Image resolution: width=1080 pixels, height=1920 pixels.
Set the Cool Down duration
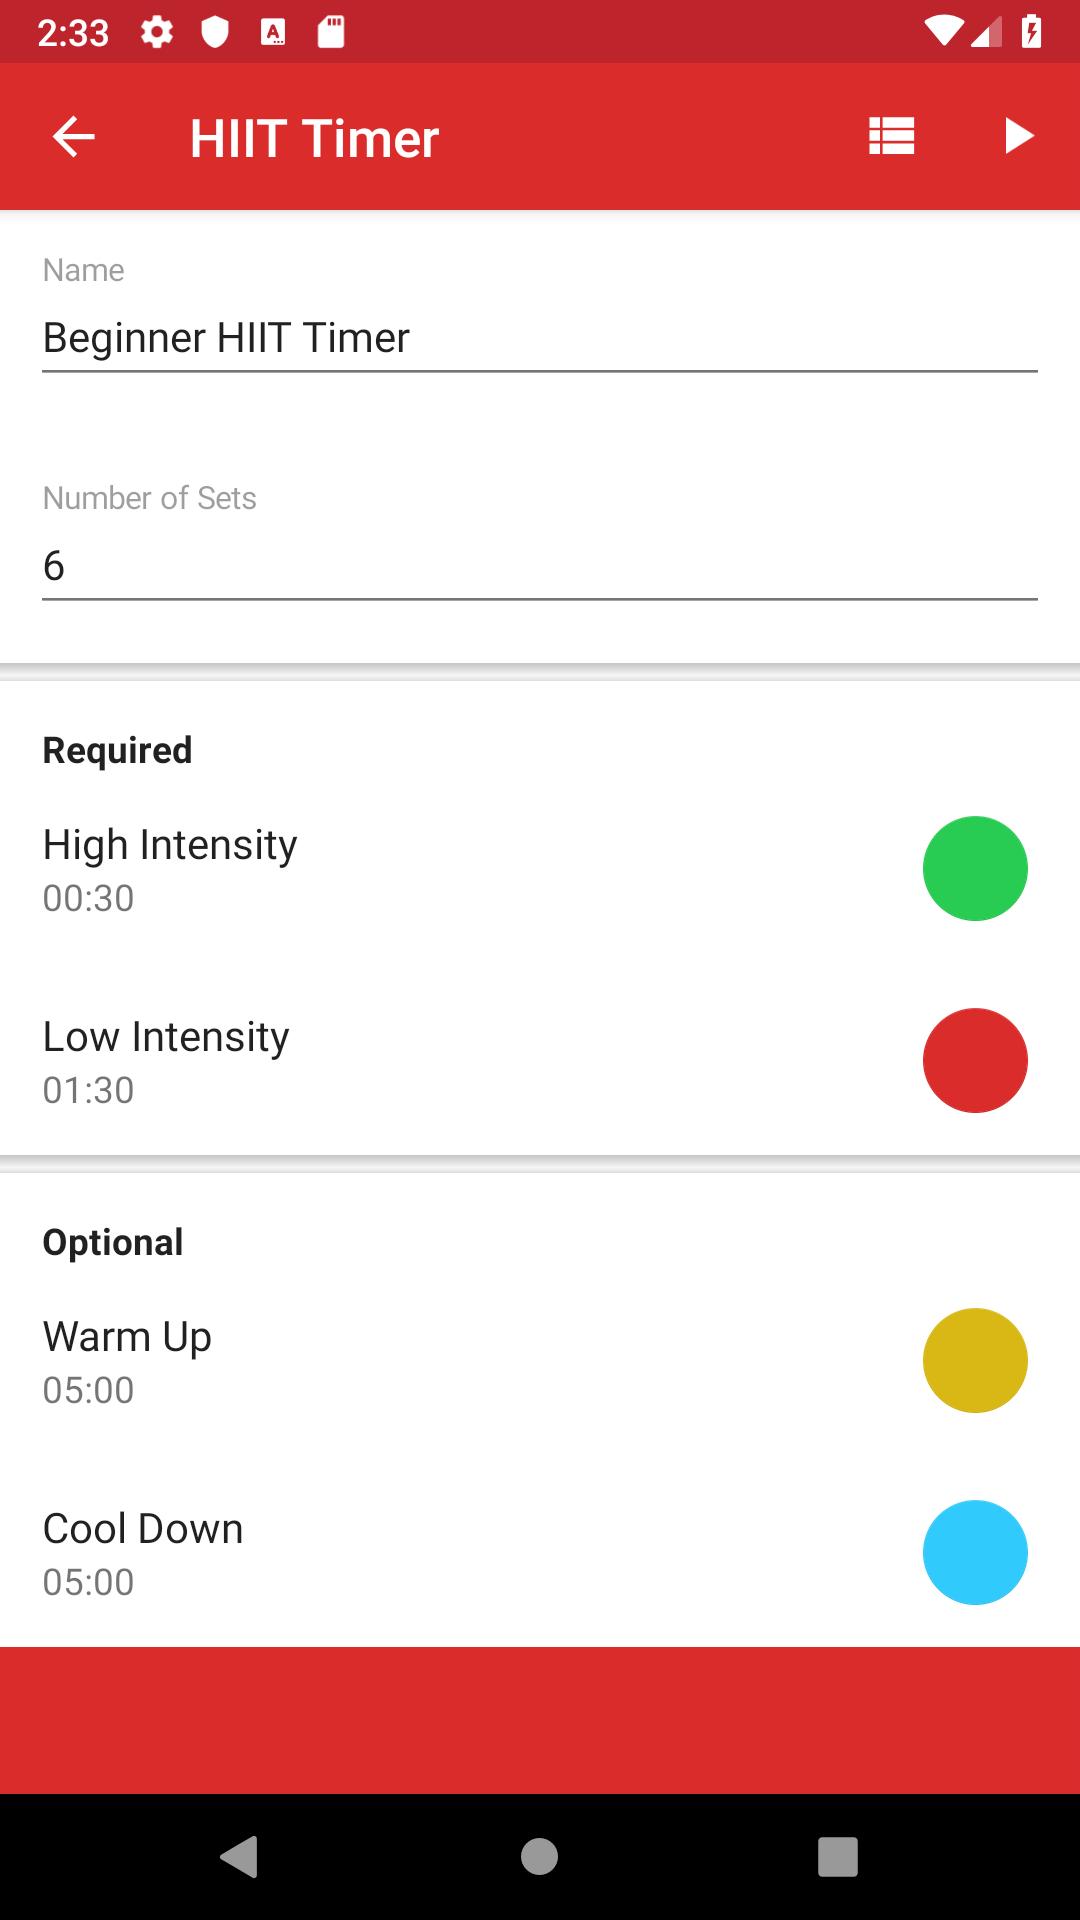tap(88, 1582)
